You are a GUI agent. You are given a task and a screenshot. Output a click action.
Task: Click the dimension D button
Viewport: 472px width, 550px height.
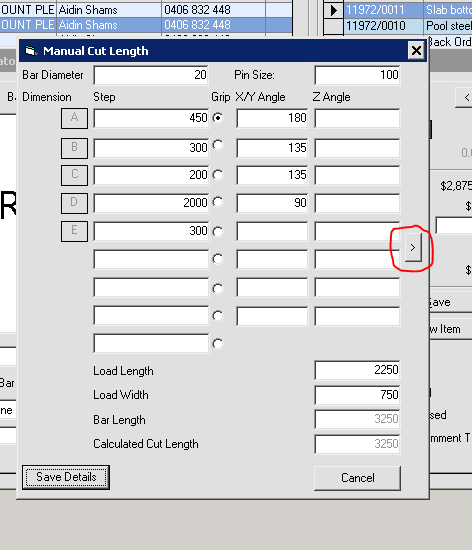point(74,203)
